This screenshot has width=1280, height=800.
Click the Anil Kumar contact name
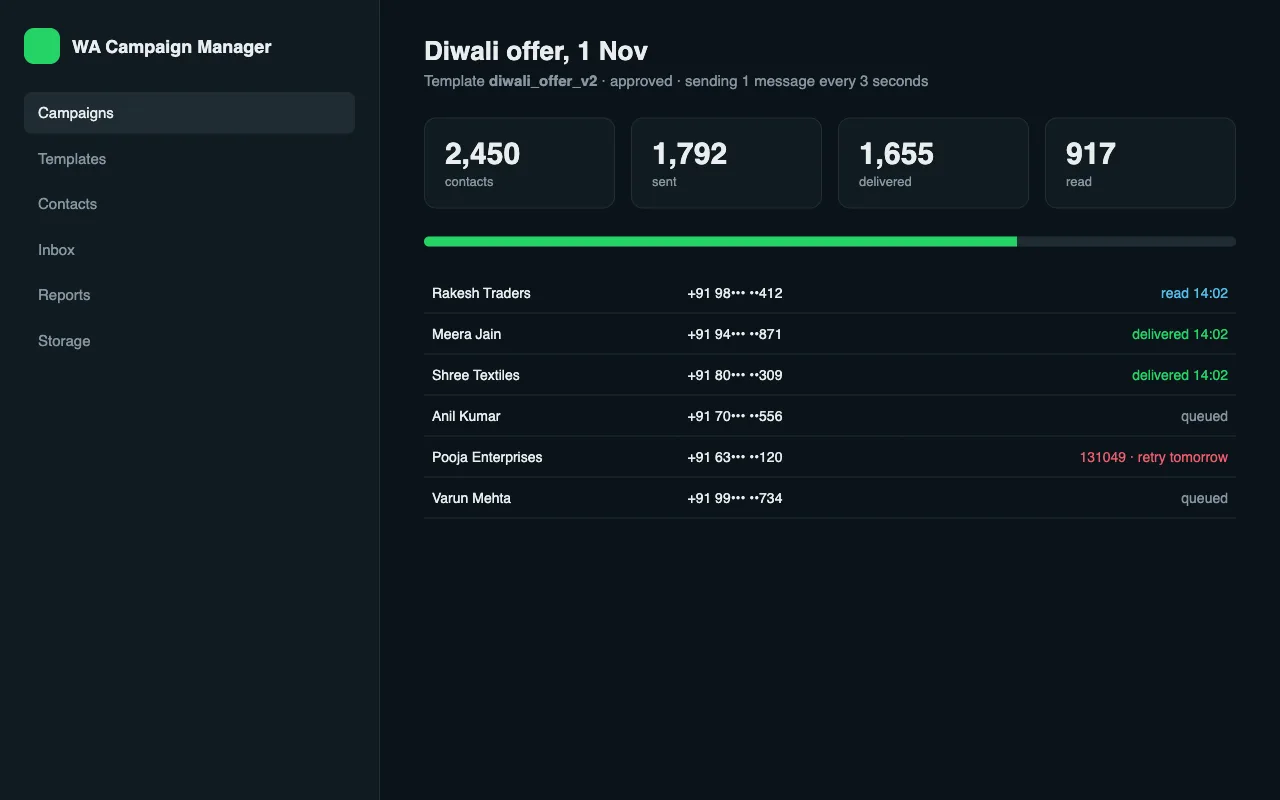click(466, 416)
